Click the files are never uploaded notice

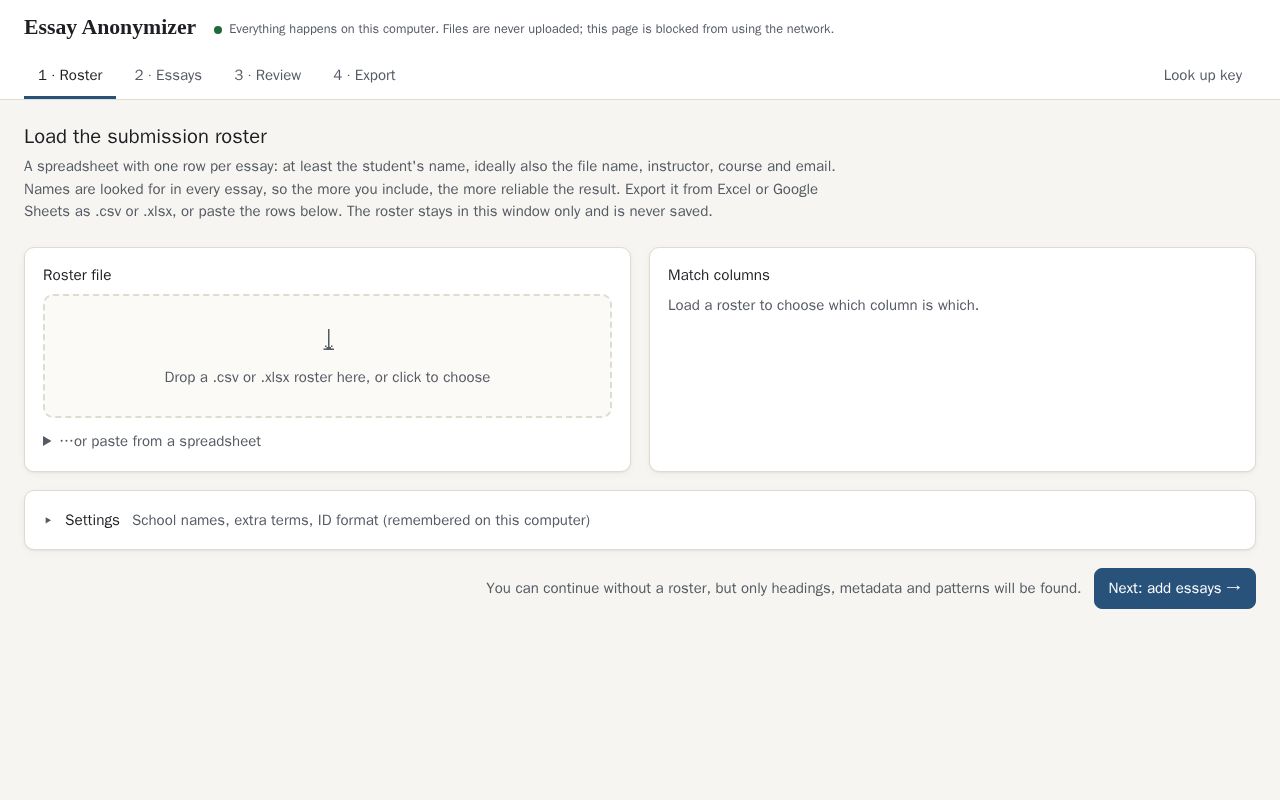[531, 29]
